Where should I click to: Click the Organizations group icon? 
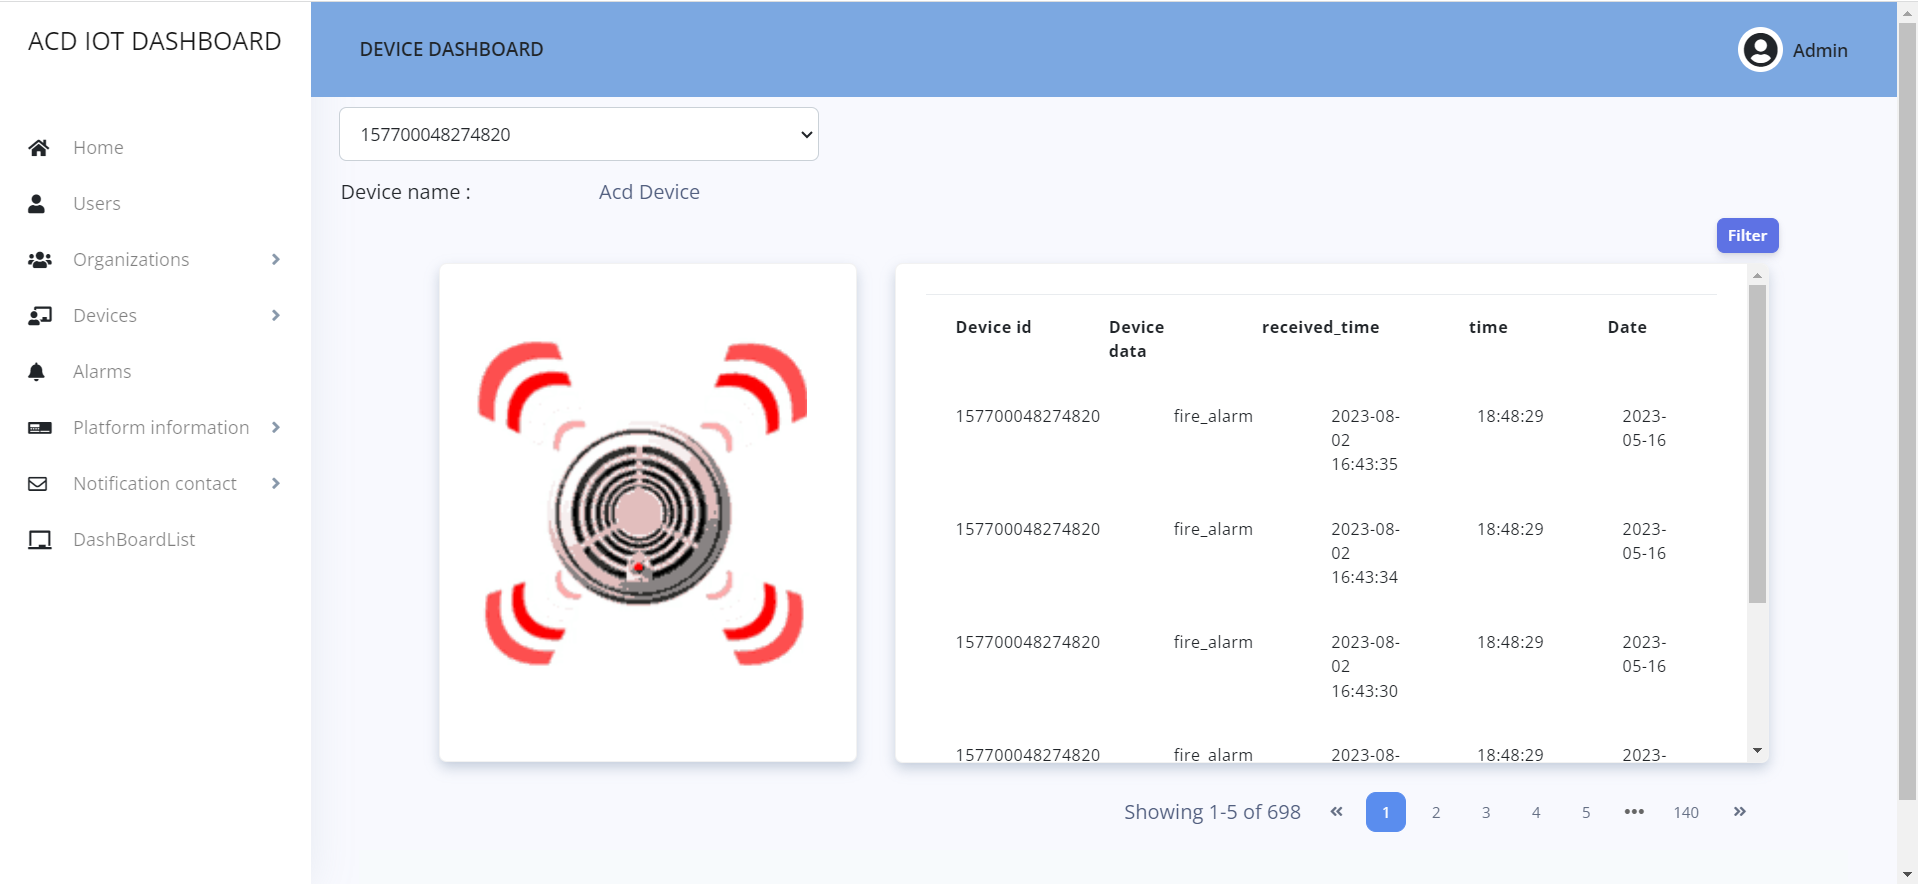point(39,260)
